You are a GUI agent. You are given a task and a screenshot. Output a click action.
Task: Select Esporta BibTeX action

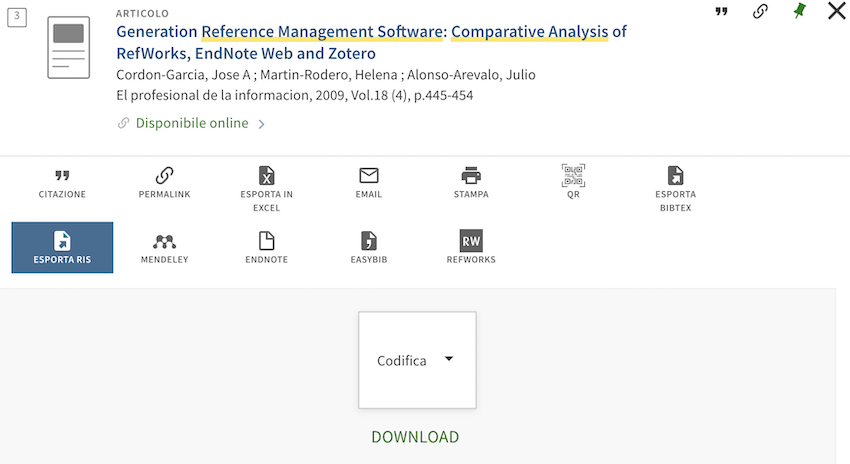pos(675,189)
